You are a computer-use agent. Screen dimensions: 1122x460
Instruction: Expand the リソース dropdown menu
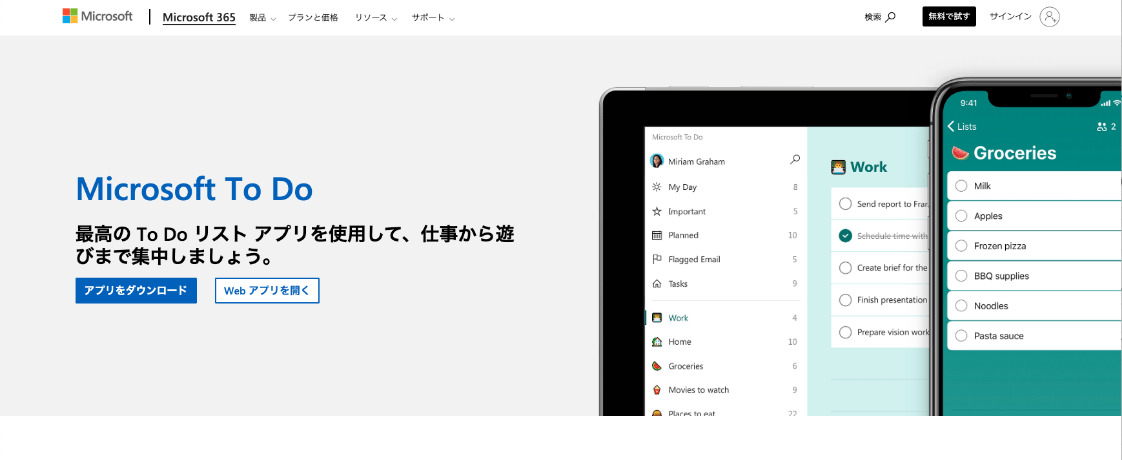(375, 18)
